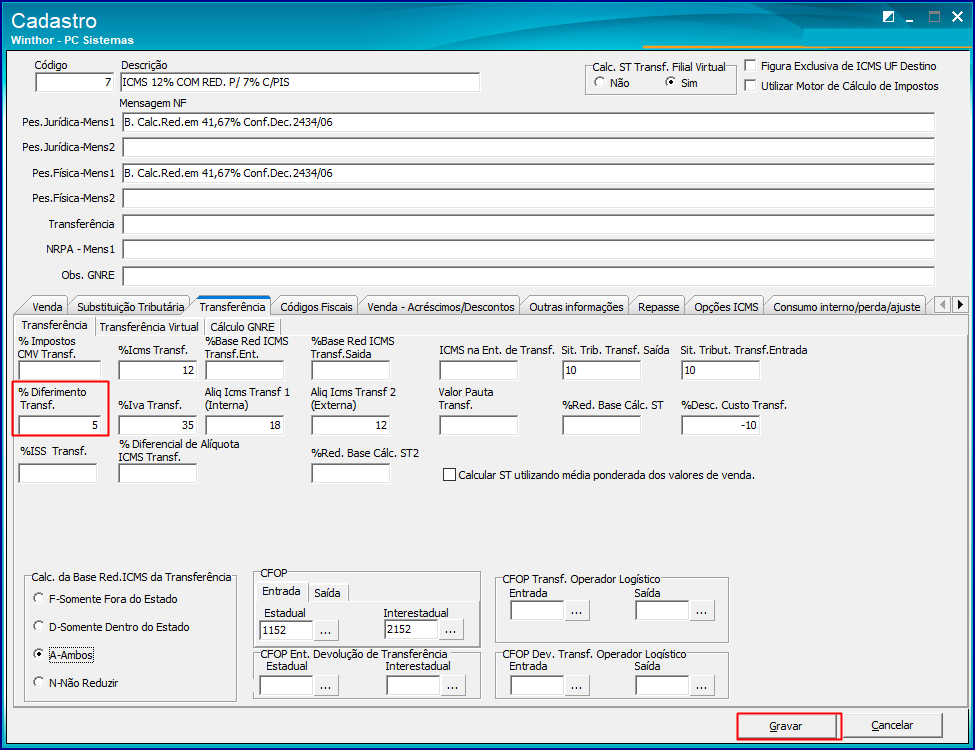Edit %Iva Transf. field

tap(158, 425)
